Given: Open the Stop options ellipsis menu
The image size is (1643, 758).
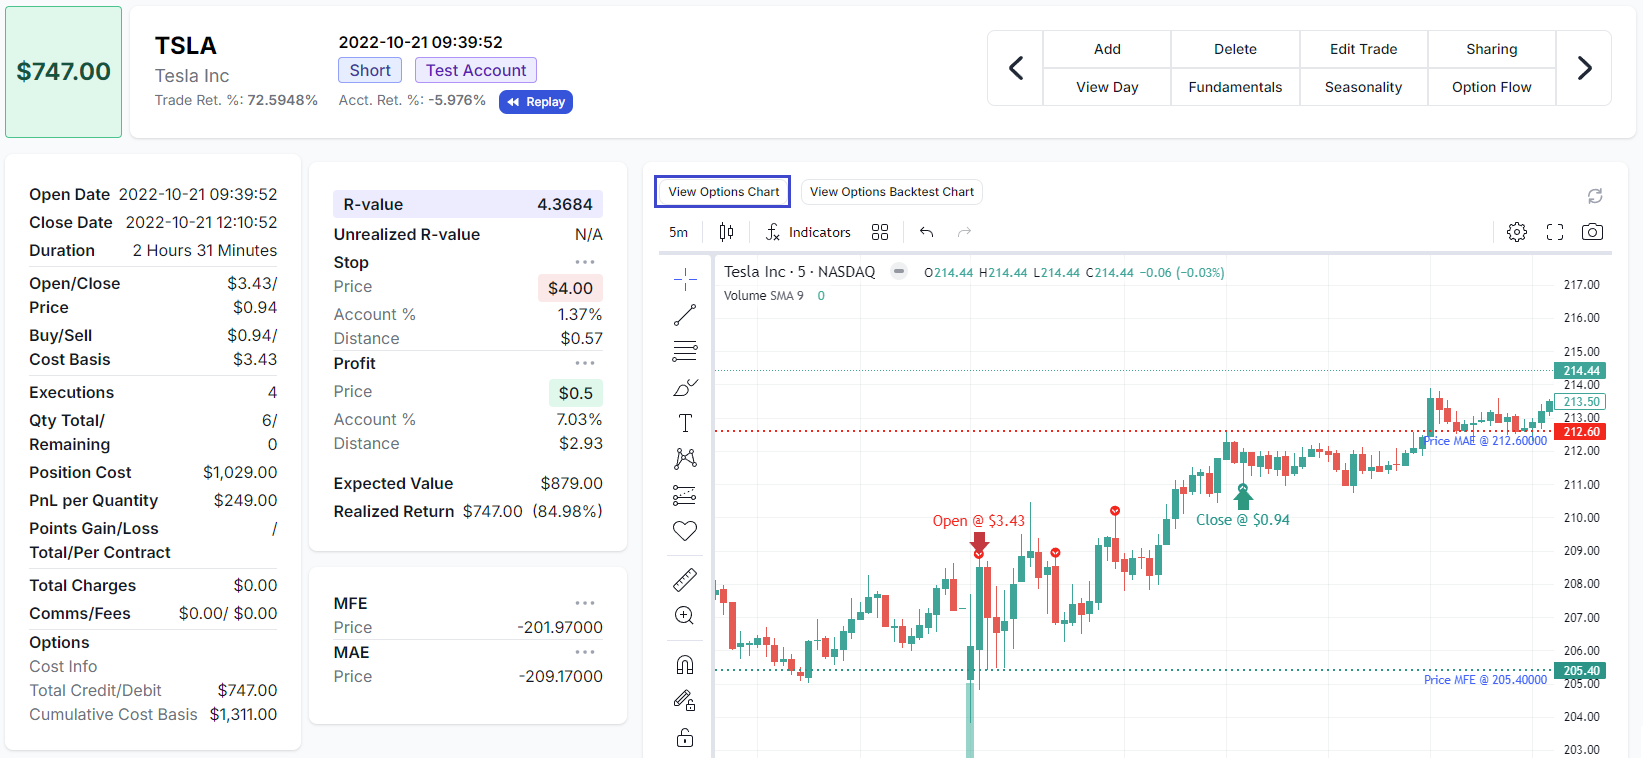Looking at the screenshot, I should pyautogui.click(x=585, y=262).
